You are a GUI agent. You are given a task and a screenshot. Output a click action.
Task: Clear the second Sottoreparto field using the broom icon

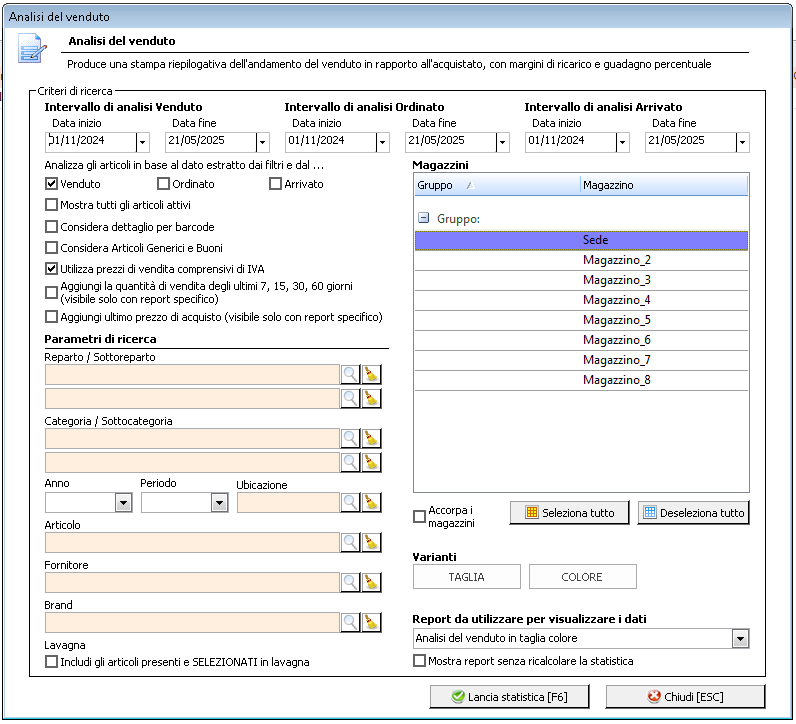click(x=372, y=399)
